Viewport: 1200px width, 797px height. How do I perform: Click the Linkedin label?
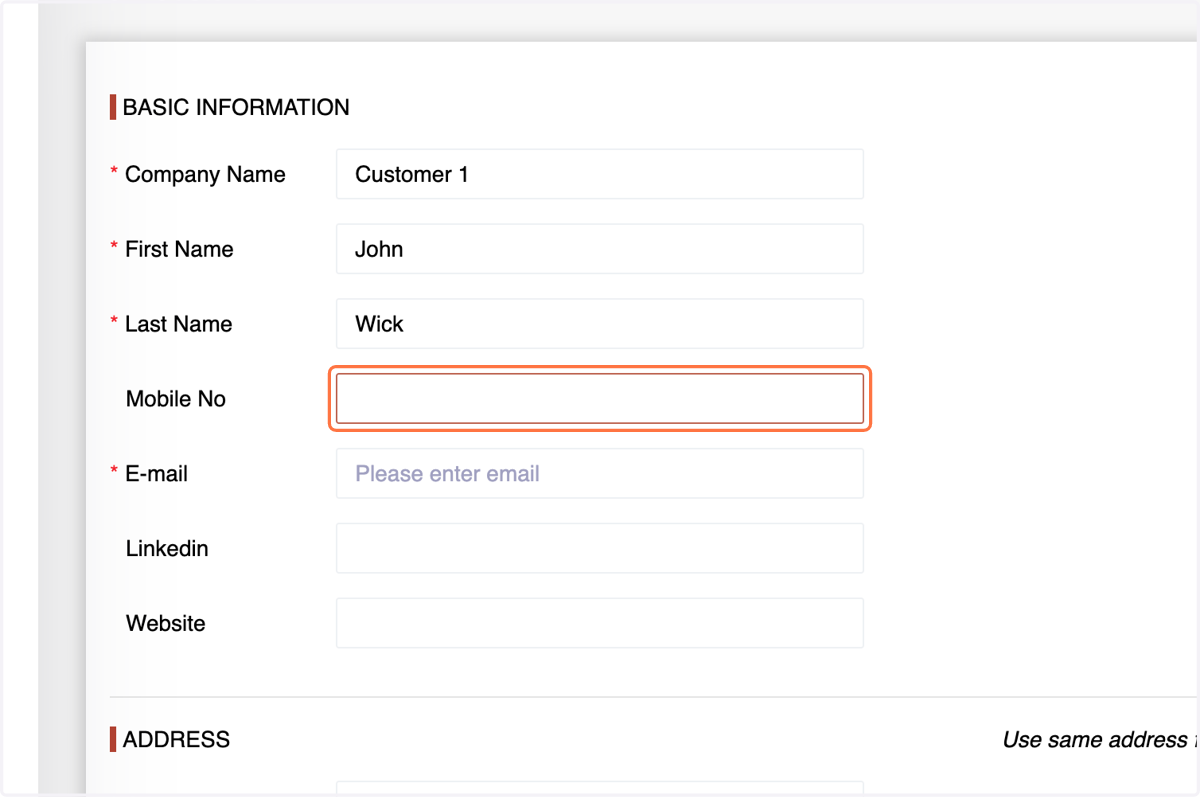point(167,548)
